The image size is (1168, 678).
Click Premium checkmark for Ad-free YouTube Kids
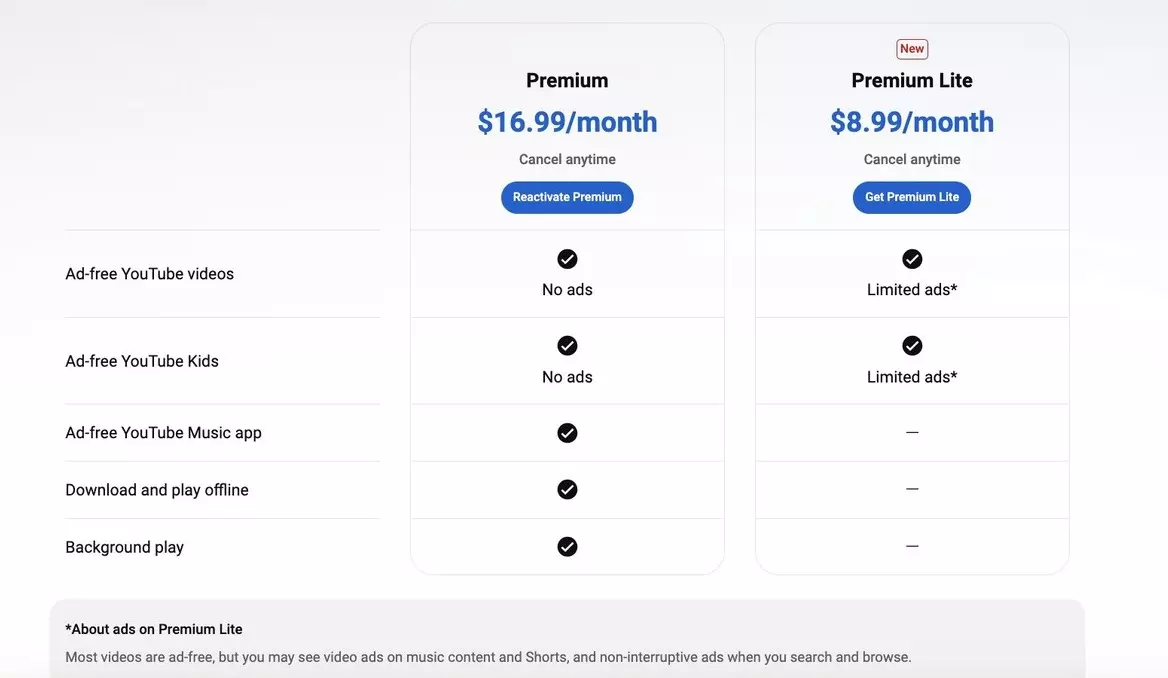click(567, 346)
